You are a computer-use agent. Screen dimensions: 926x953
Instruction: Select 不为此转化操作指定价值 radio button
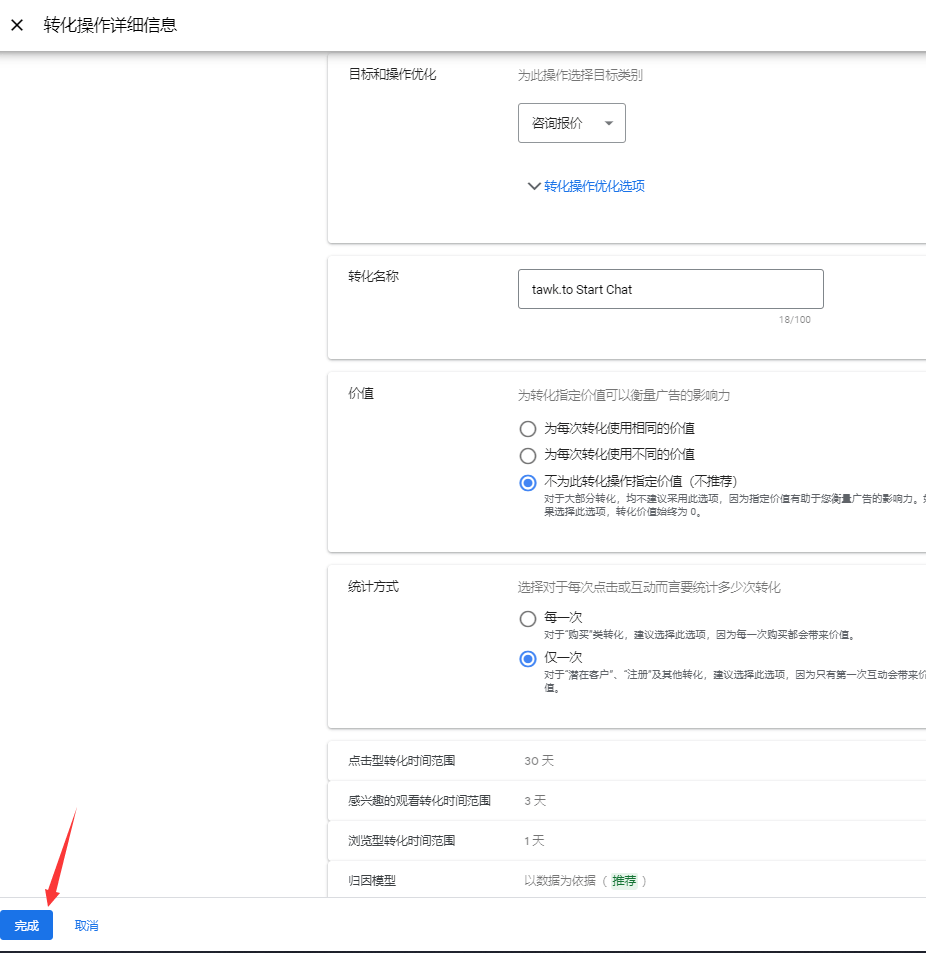click(x=528, y=482)
